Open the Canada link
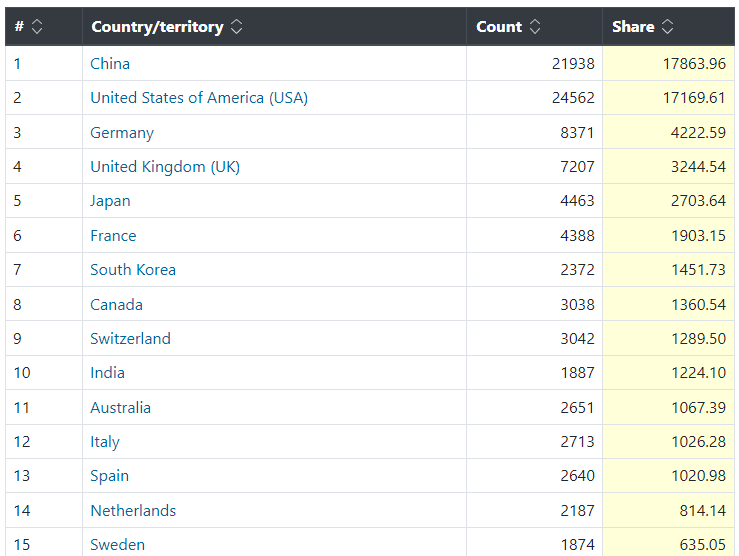 [x=116, y=305]
